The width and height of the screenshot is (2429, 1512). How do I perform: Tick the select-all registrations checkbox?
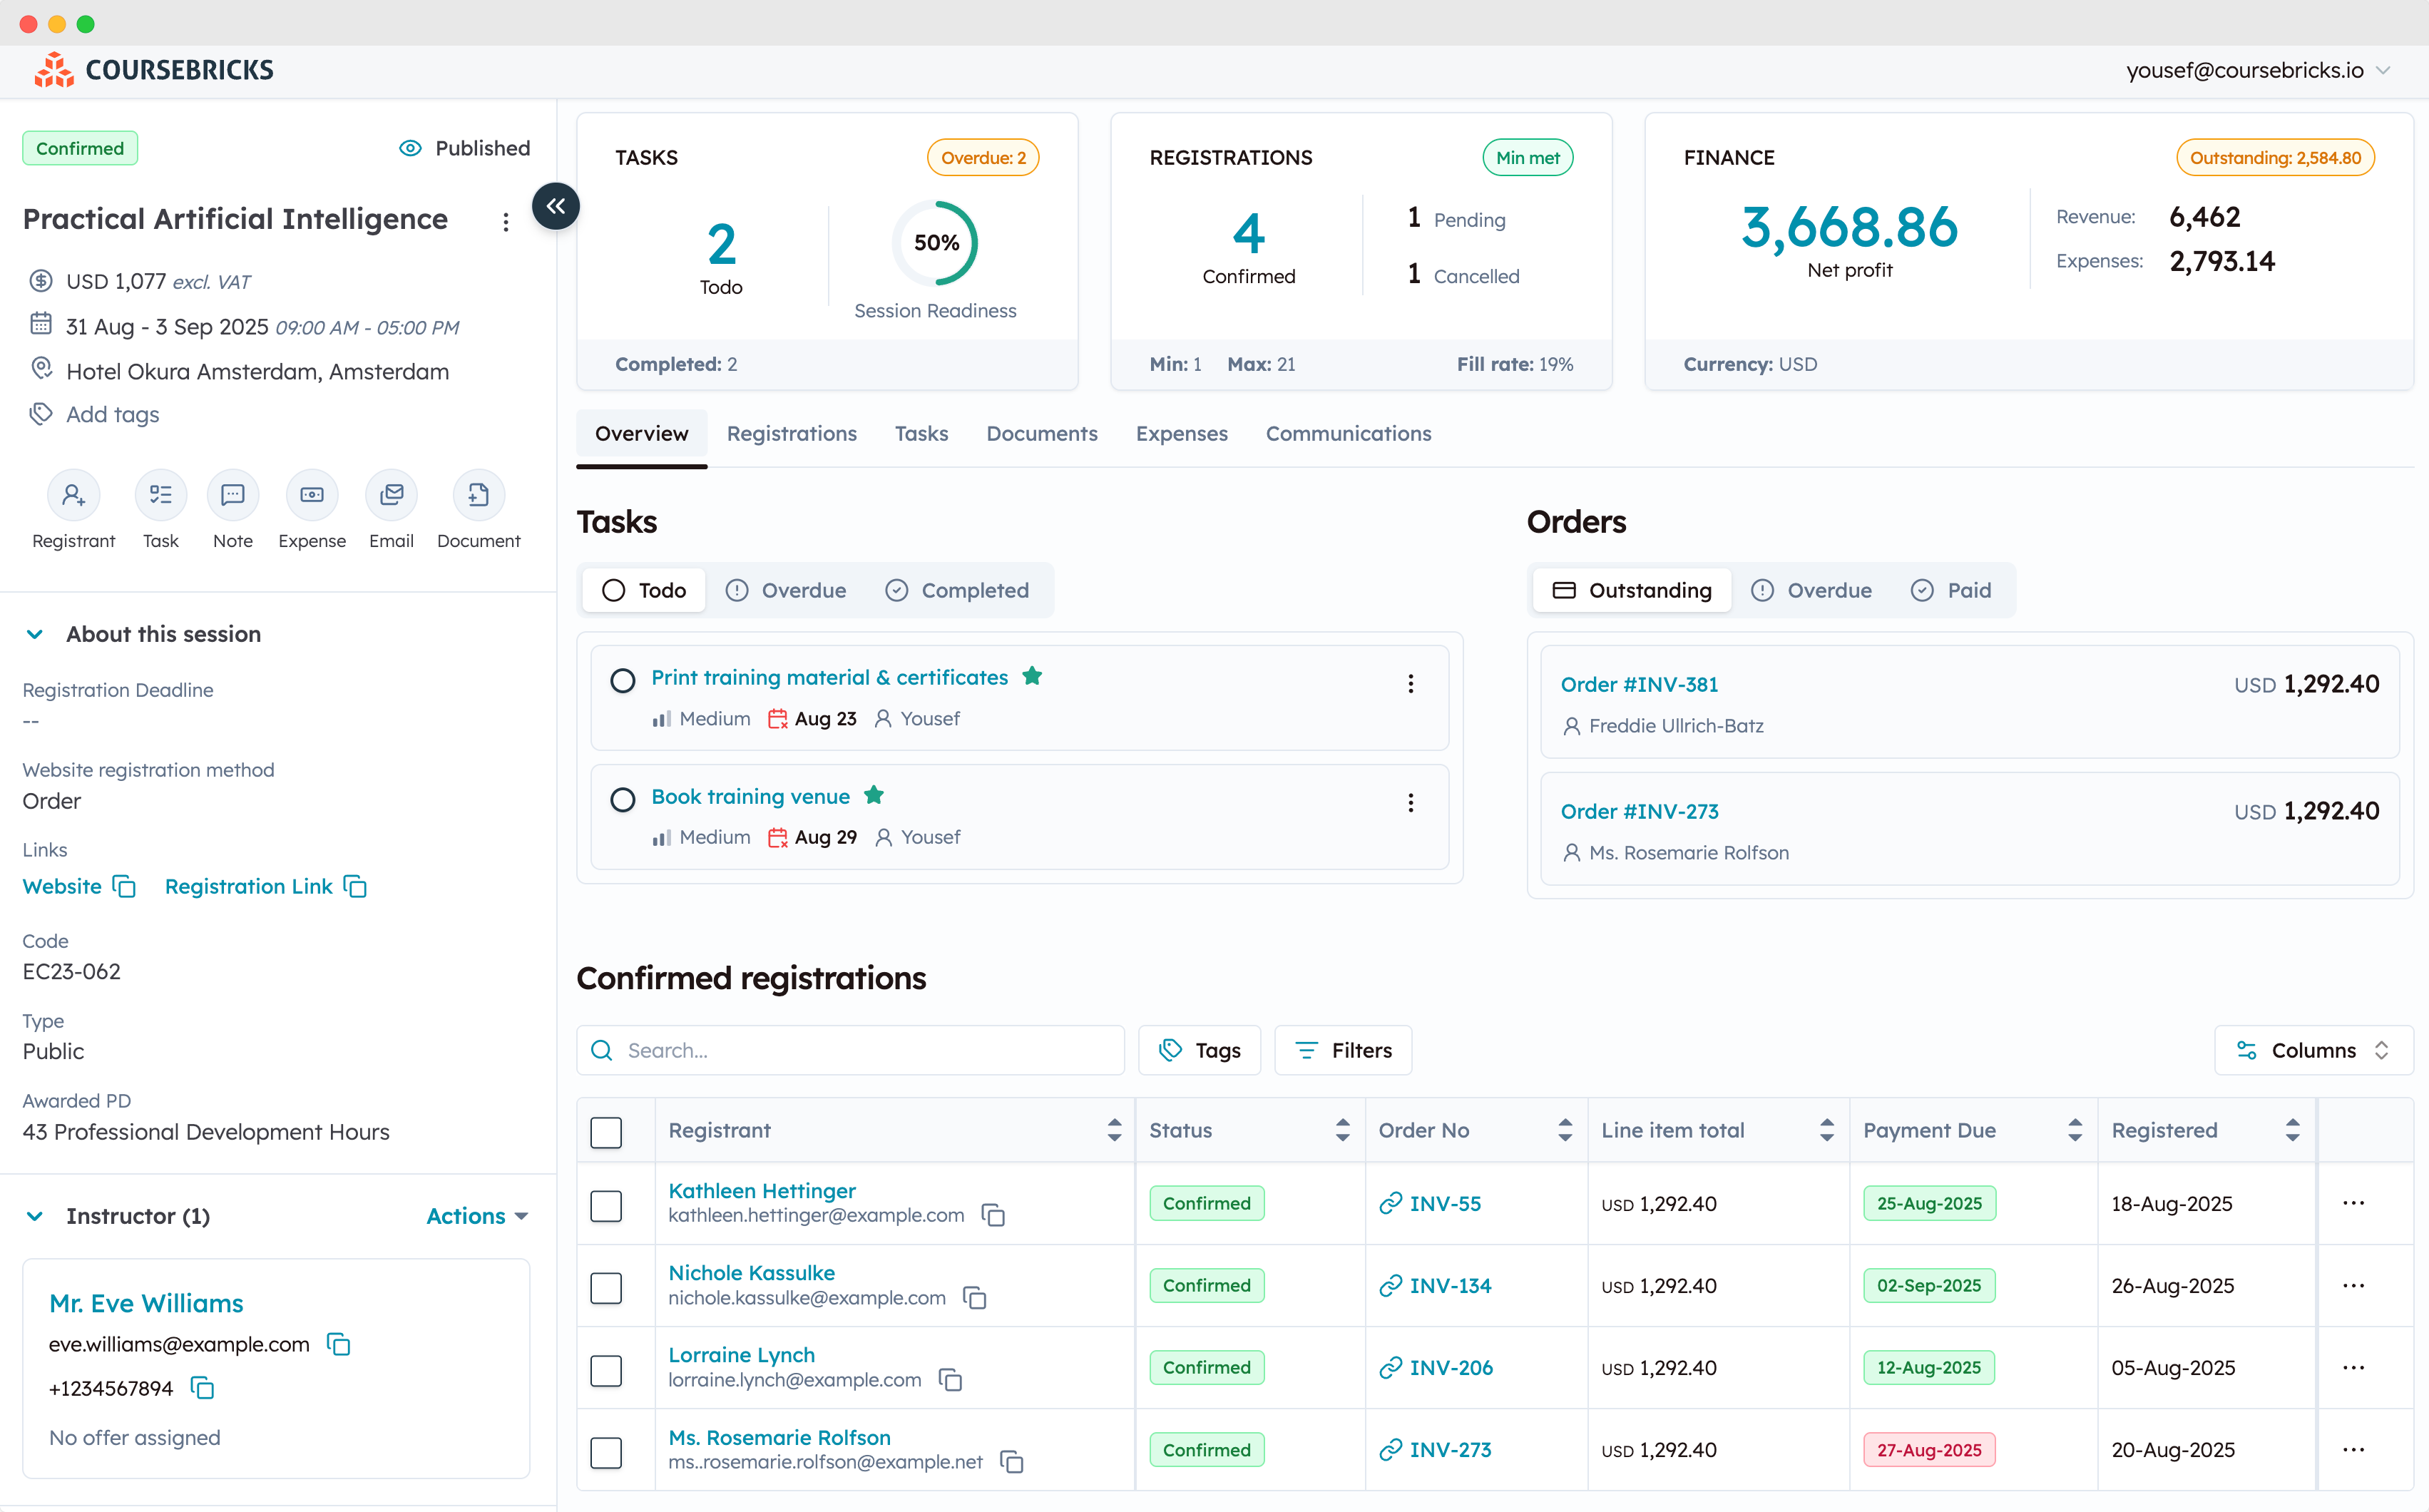(606, 1132)
